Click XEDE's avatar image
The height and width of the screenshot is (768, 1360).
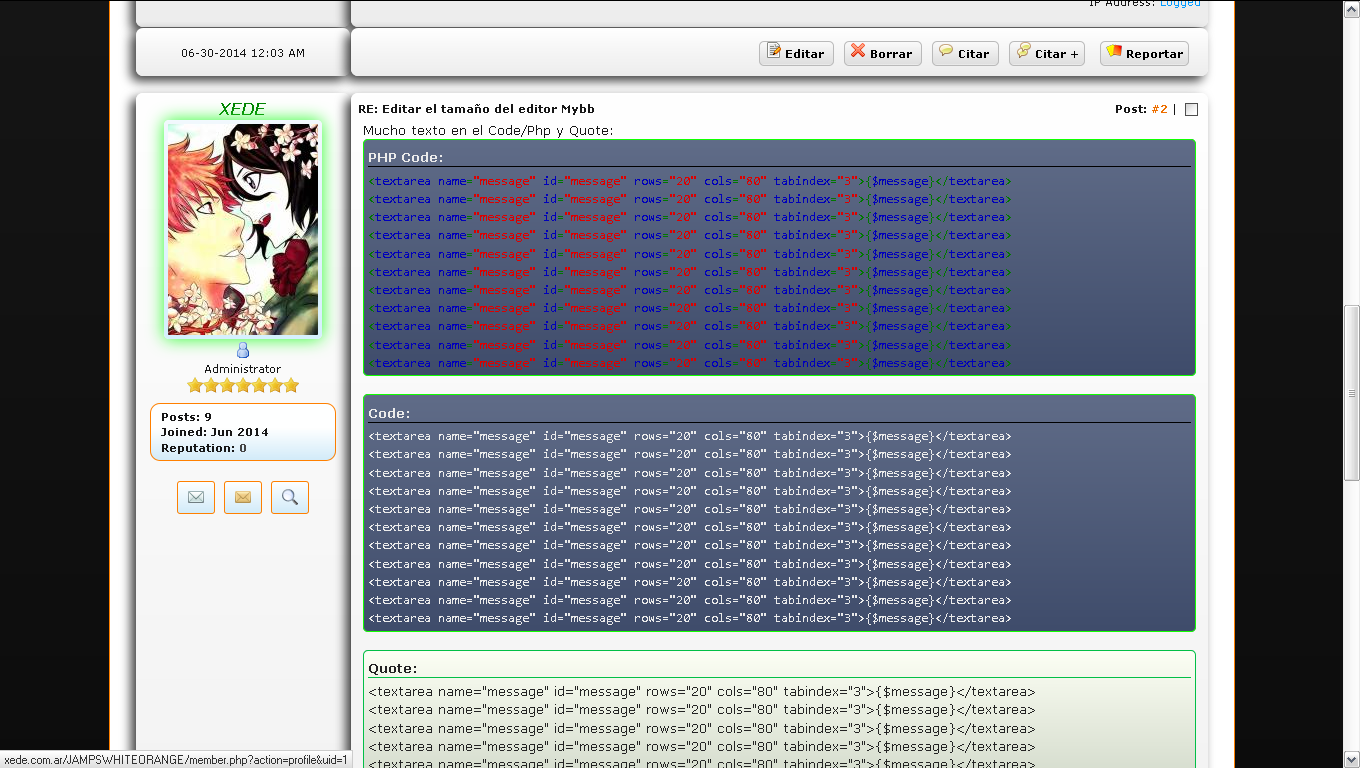coord(243,229)
